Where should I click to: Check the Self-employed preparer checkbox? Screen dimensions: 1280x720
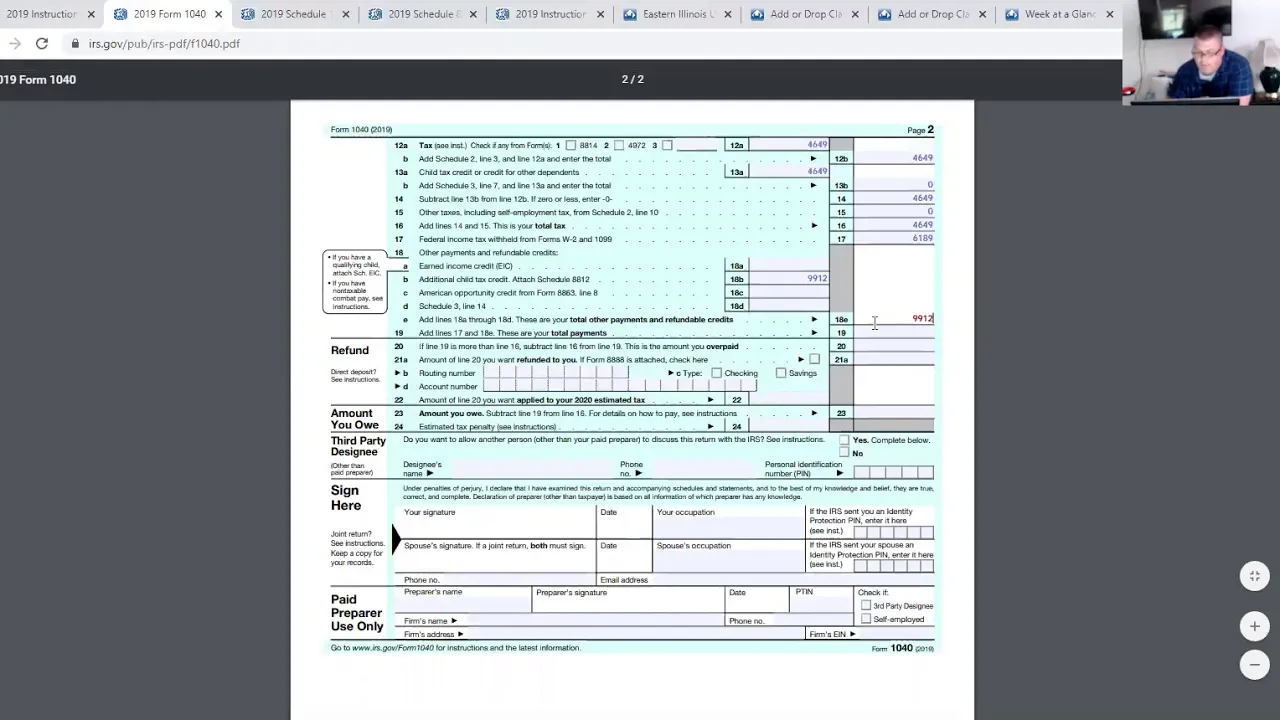click(x=866, y=619)
